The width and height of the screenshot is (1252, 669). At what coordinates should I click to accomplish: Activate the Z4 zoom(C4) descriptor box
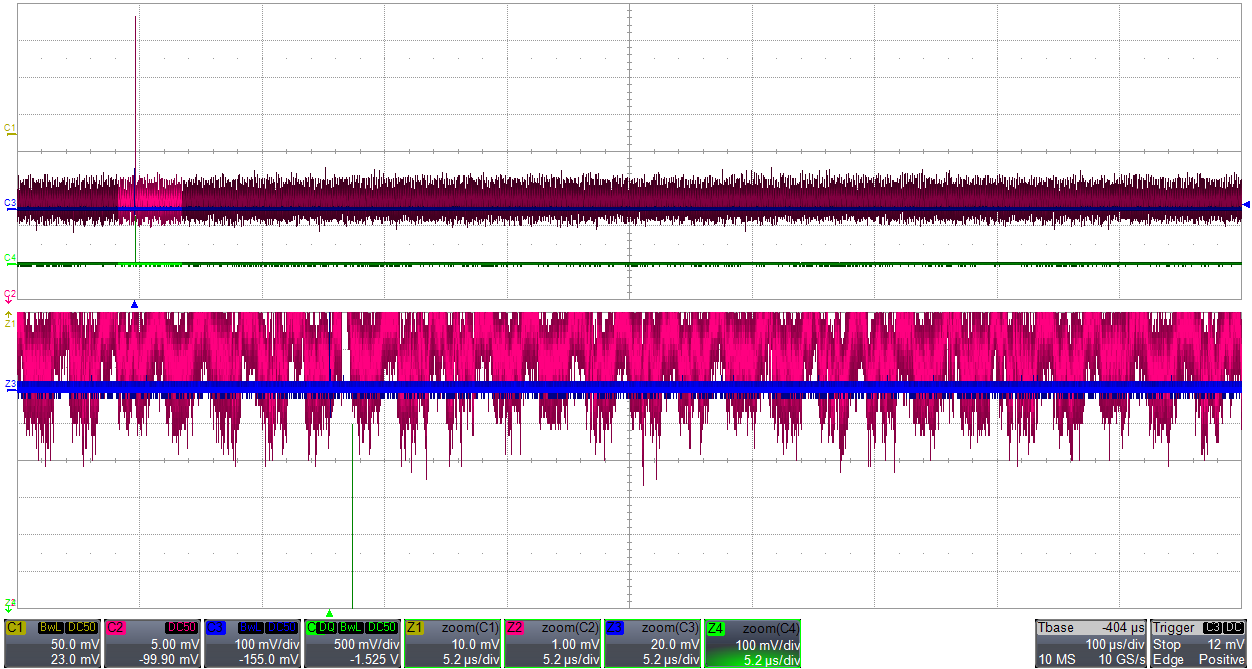point(752,643)
